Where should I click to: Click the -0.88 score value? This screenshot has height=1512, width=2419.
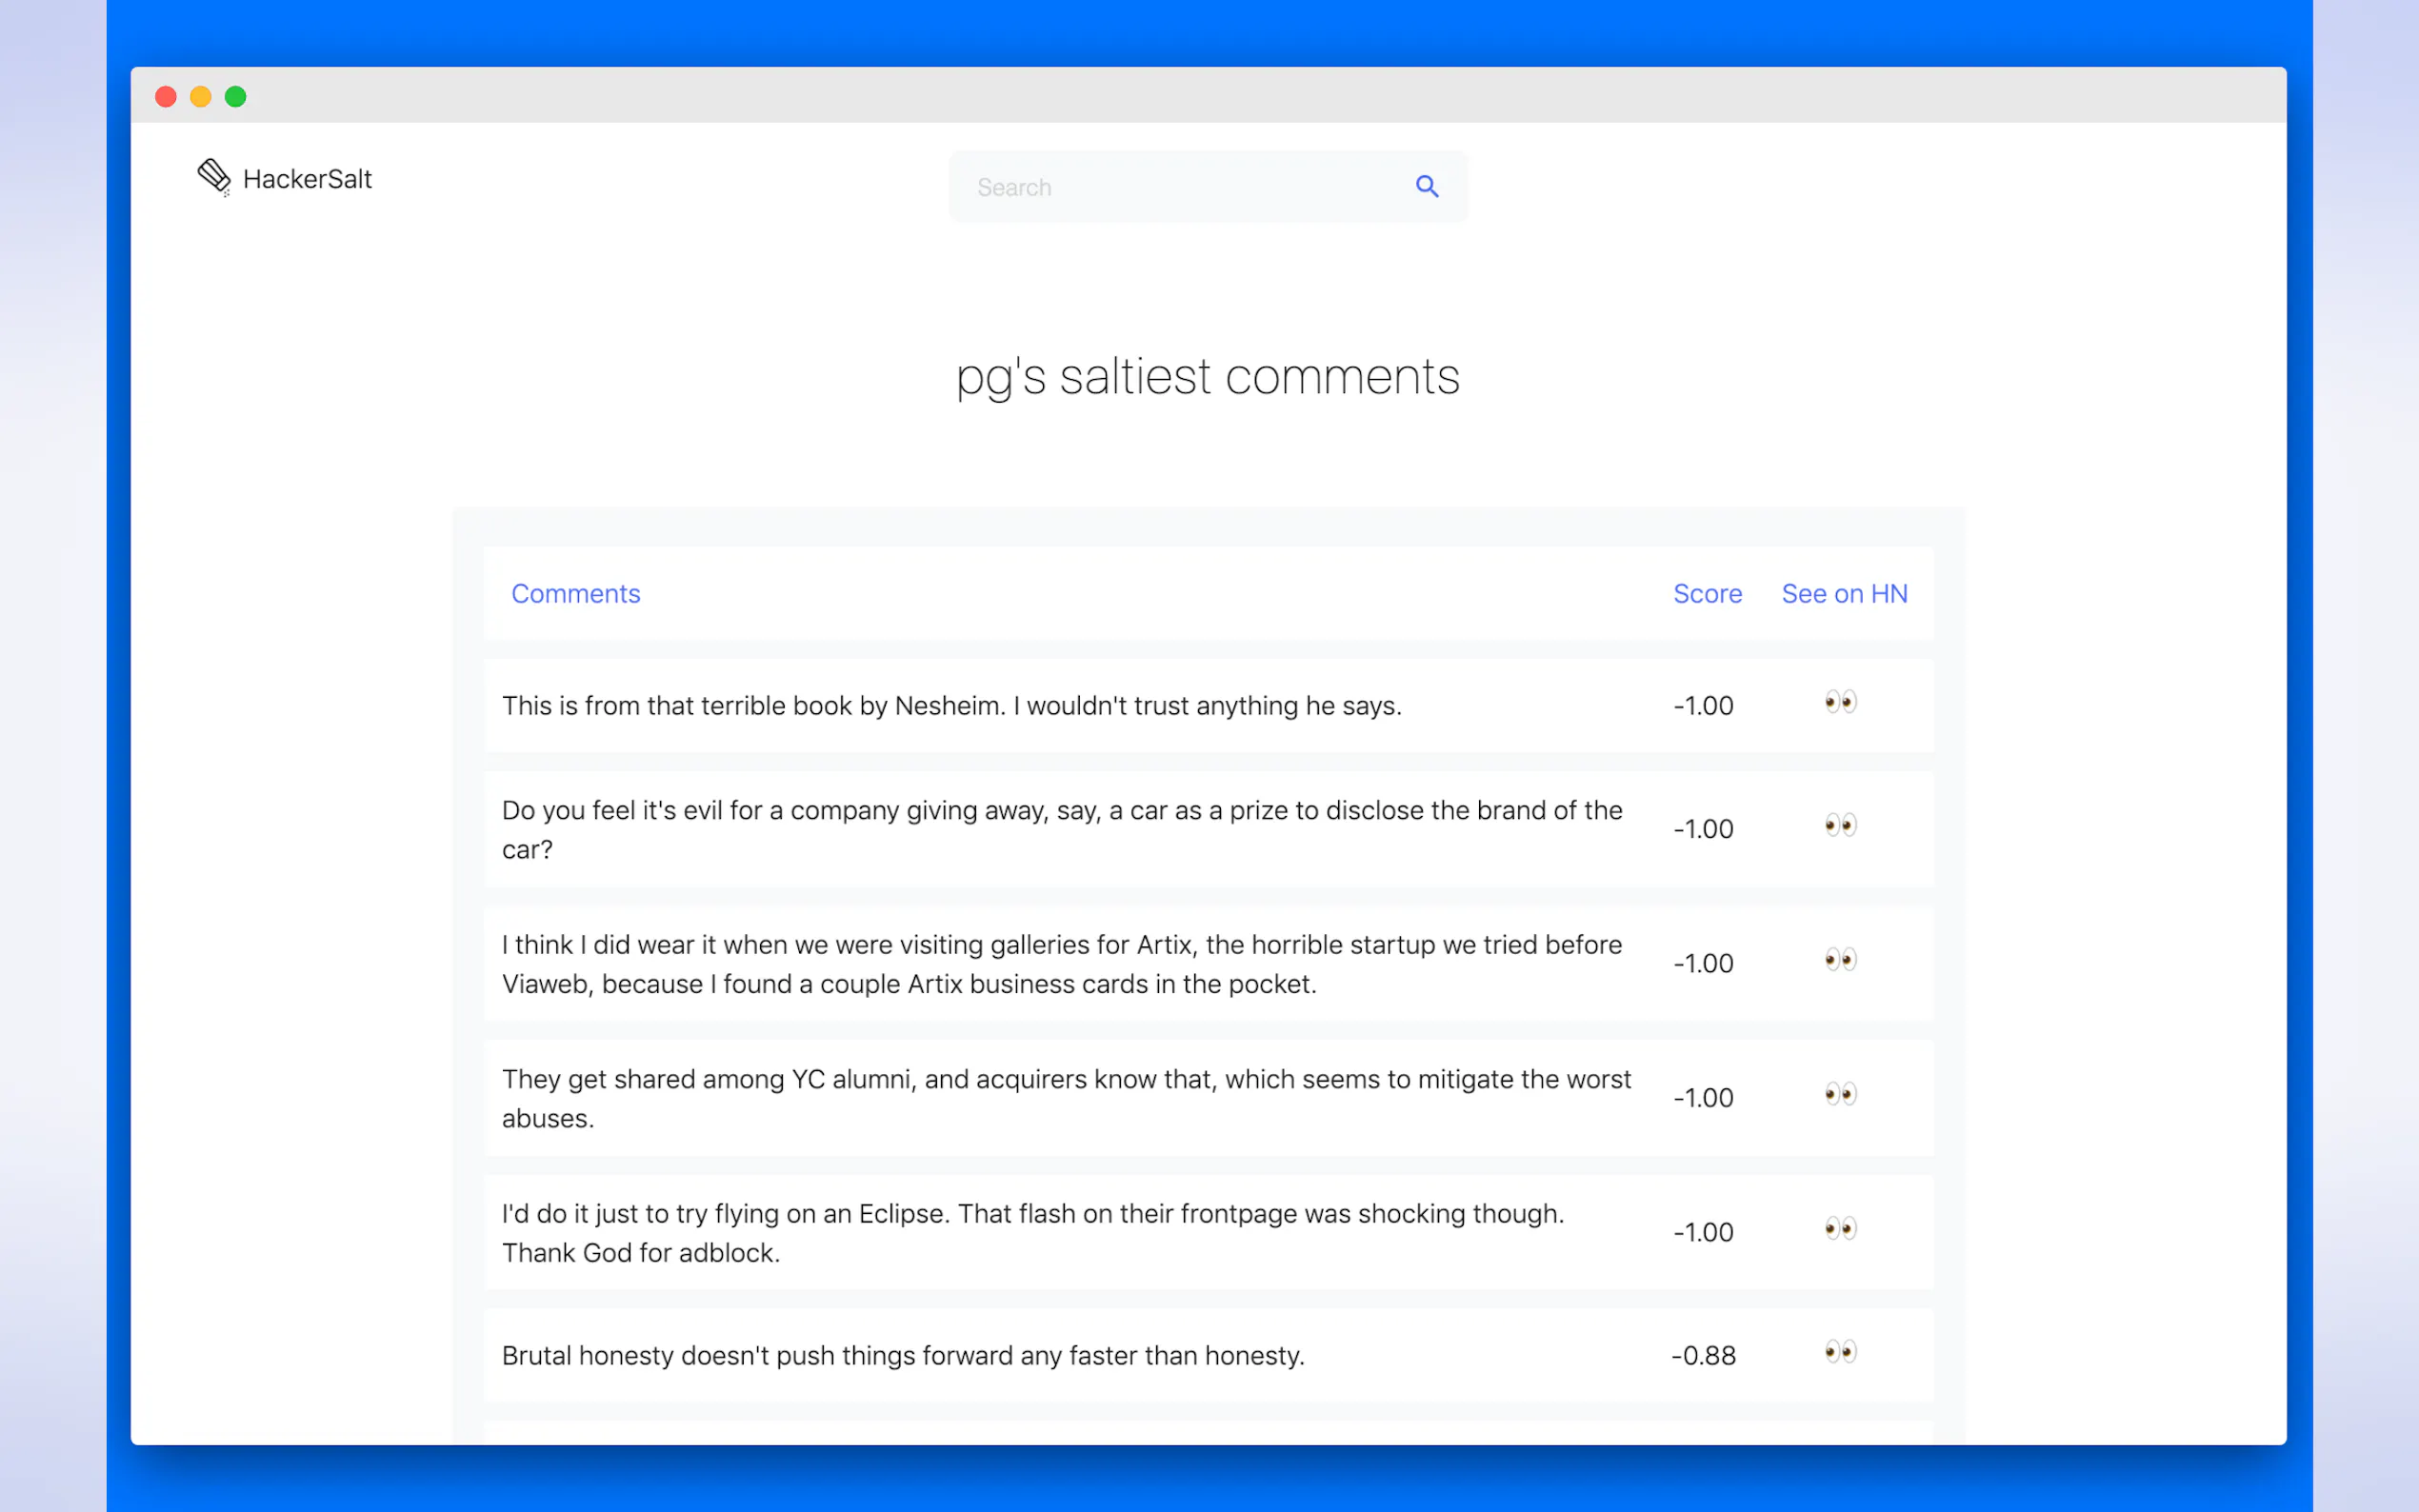(x=1703, y=1356)
